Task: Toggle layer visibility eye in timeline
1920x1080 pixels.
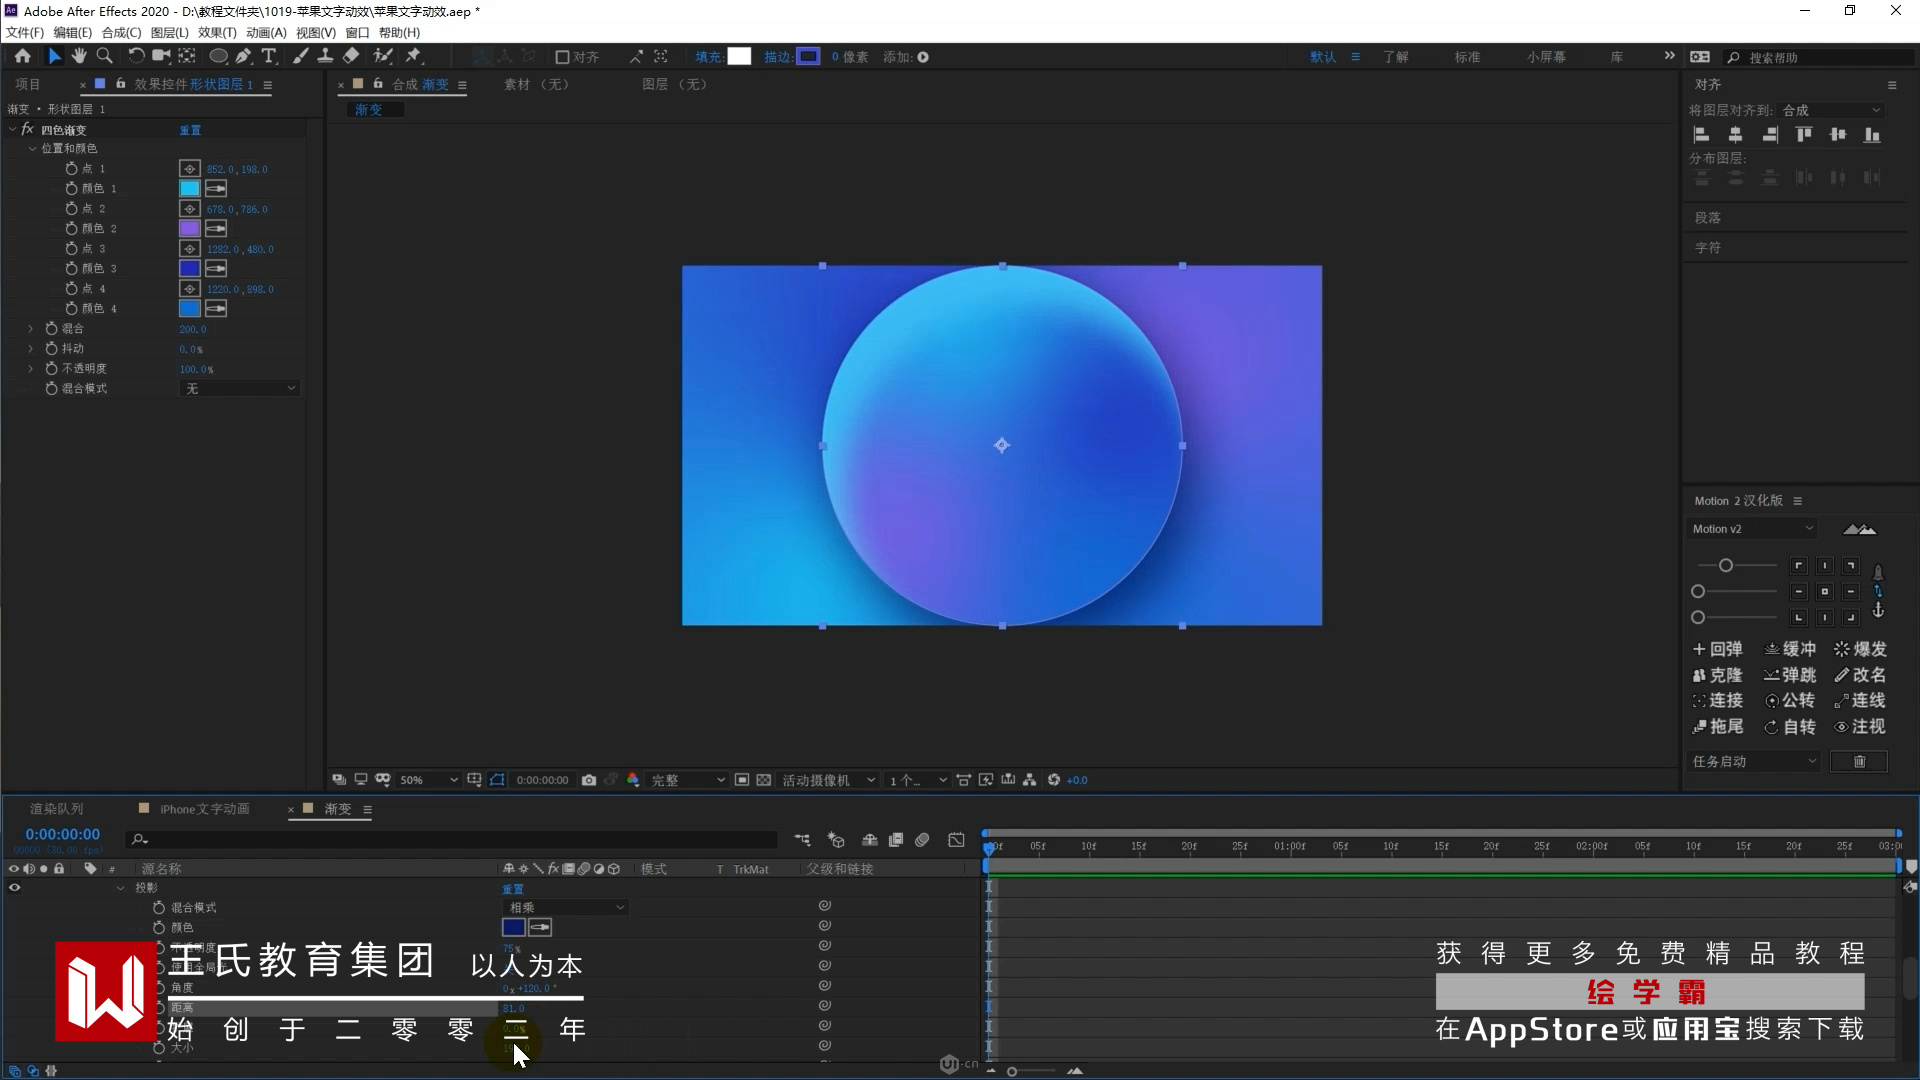Action: [14, 887]
